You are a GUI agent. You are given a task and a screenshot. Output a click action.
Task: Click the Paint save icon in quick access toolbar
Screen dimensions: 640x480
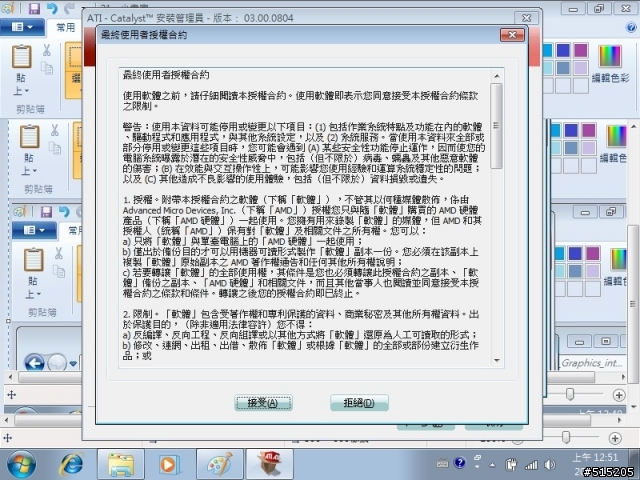coord(34,8)
